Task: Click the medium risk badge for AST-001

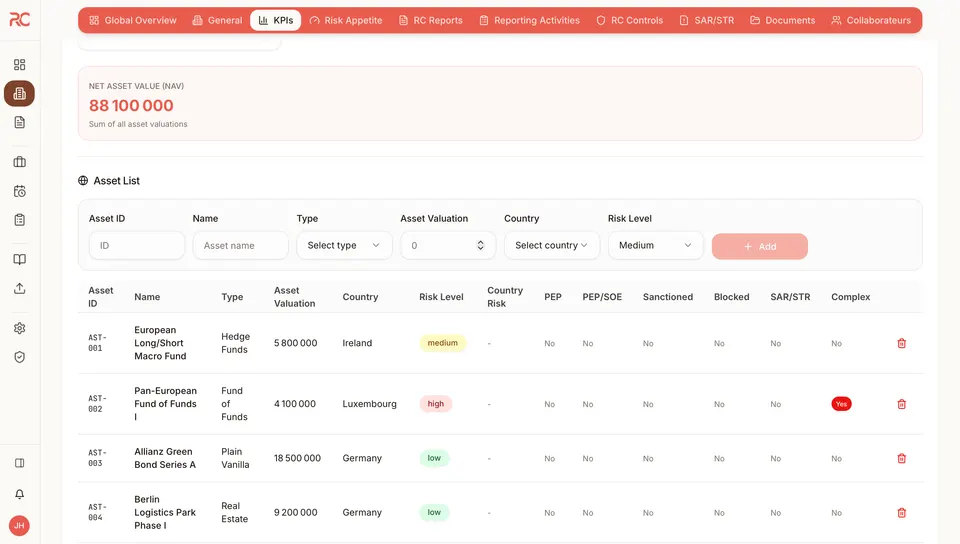Action: click(x=443, y=343)
